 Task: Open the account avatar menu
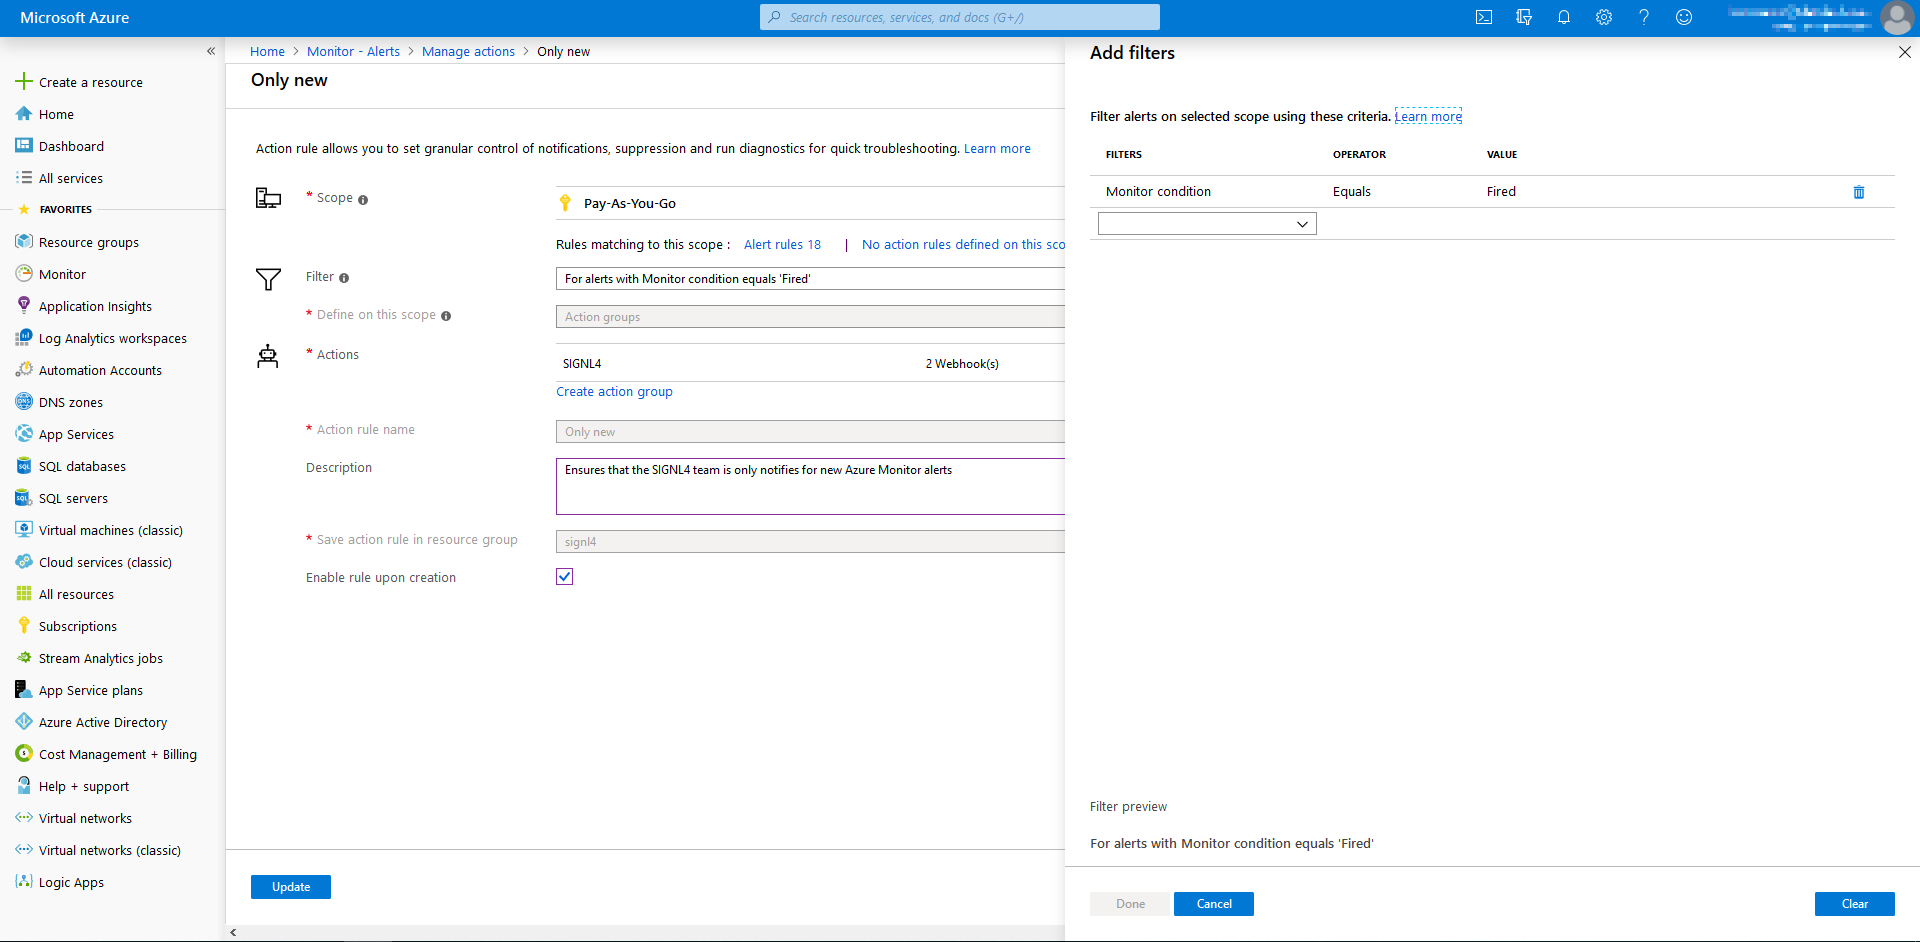pos(1897,18)
